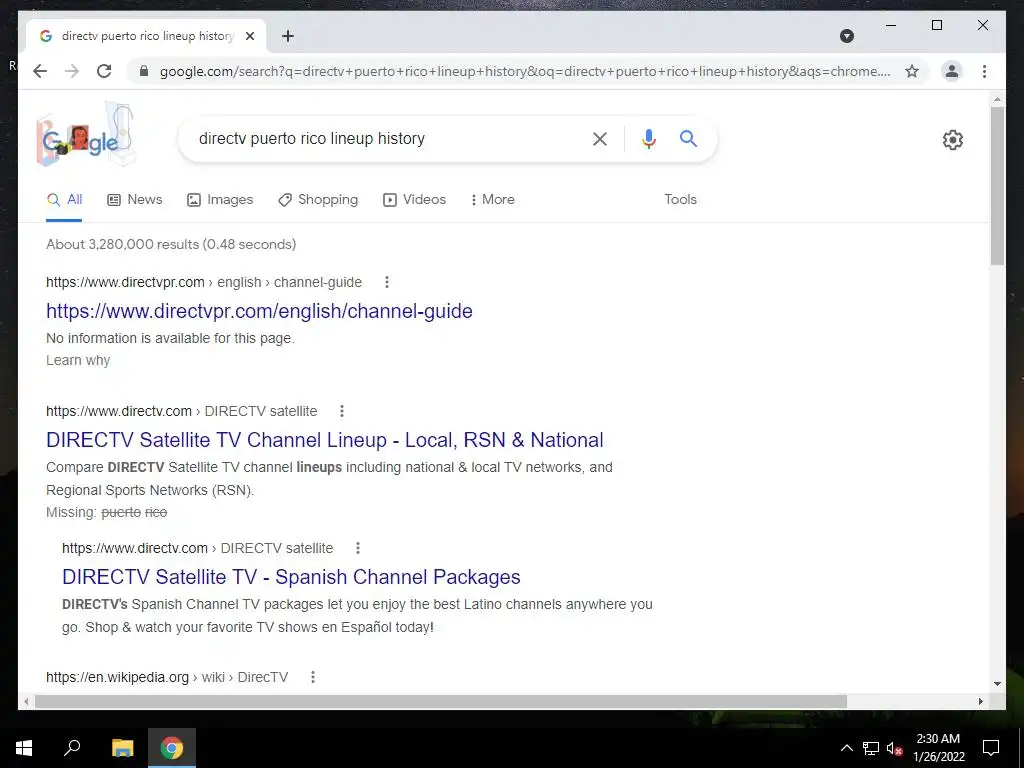This screenshot has width=1024, height=768.
Task: Open the network status tray icon
Action: coord(871,748)
